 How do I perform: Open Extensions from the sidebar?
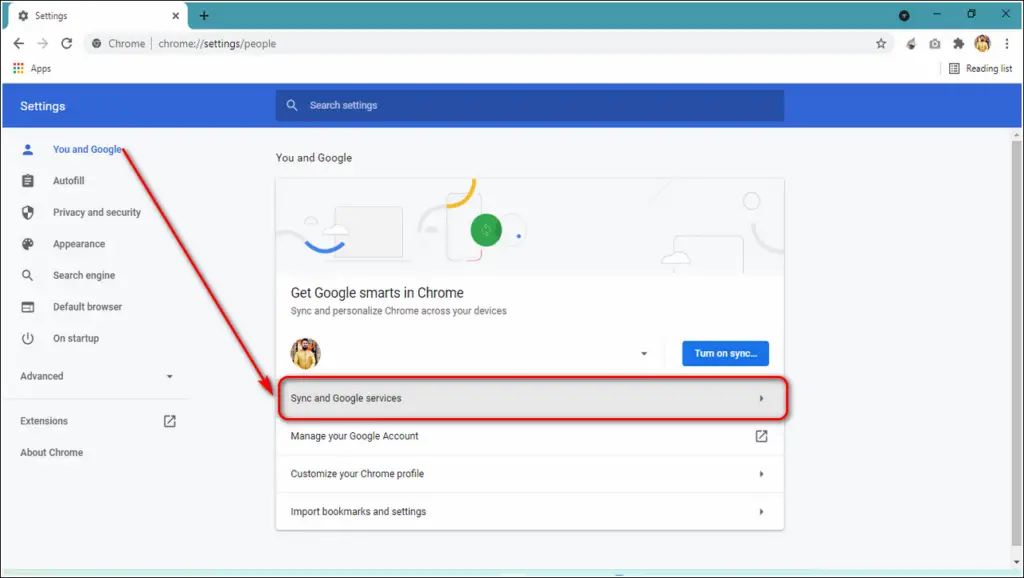point(44,421)
